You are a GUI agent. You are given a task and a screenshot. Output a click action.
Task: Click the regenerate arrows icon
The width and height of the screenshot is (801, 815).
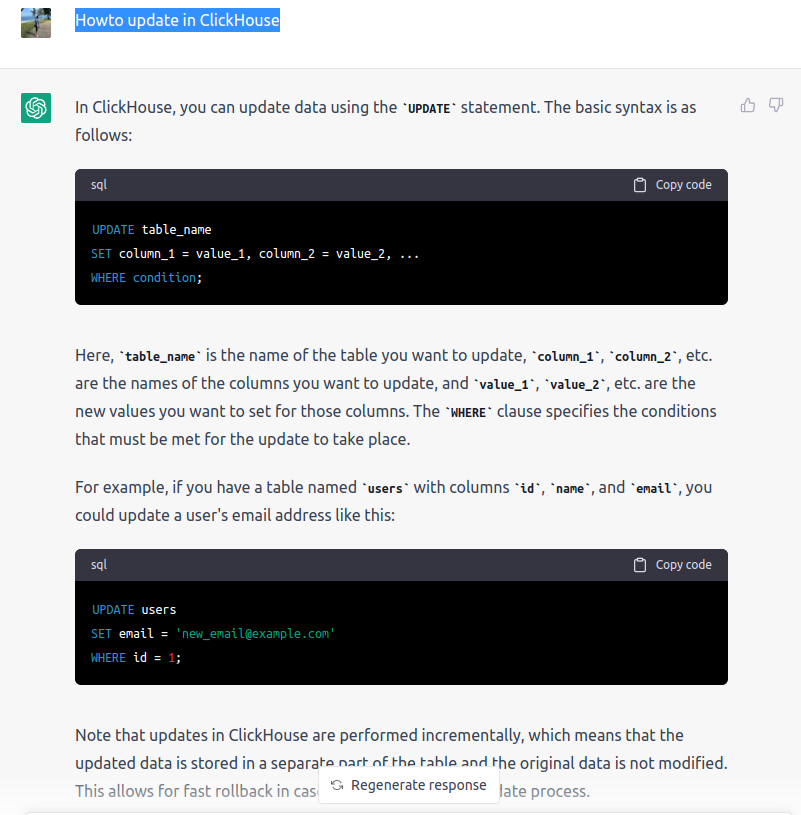337,785
